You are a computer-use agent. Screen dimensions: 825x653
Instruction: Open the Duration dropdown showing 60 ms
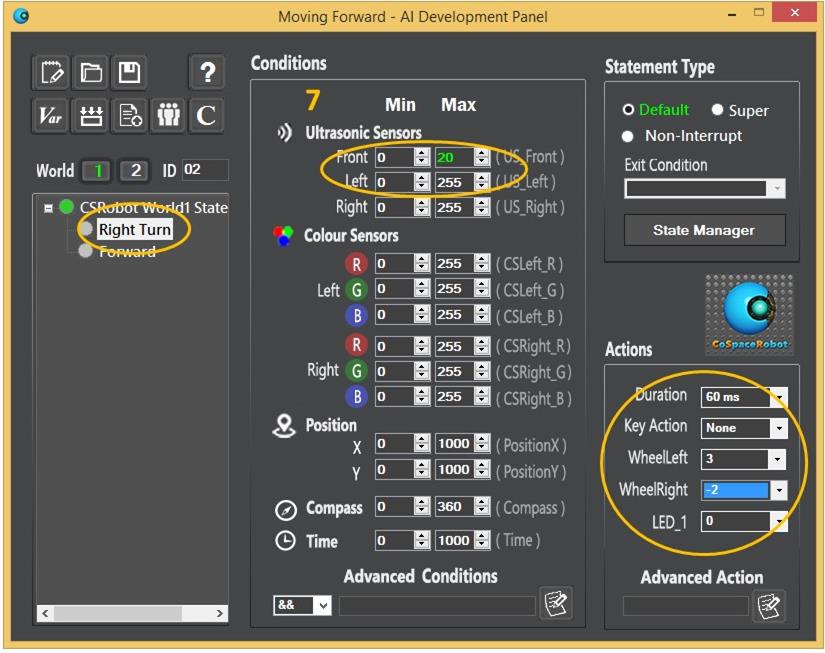click(744, 397)
